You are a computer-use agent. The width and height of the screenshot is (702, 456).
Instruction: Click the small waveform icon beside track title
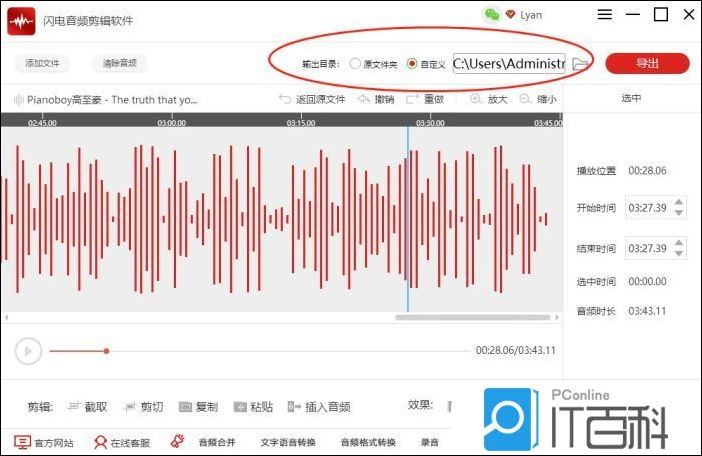(18, 99)
